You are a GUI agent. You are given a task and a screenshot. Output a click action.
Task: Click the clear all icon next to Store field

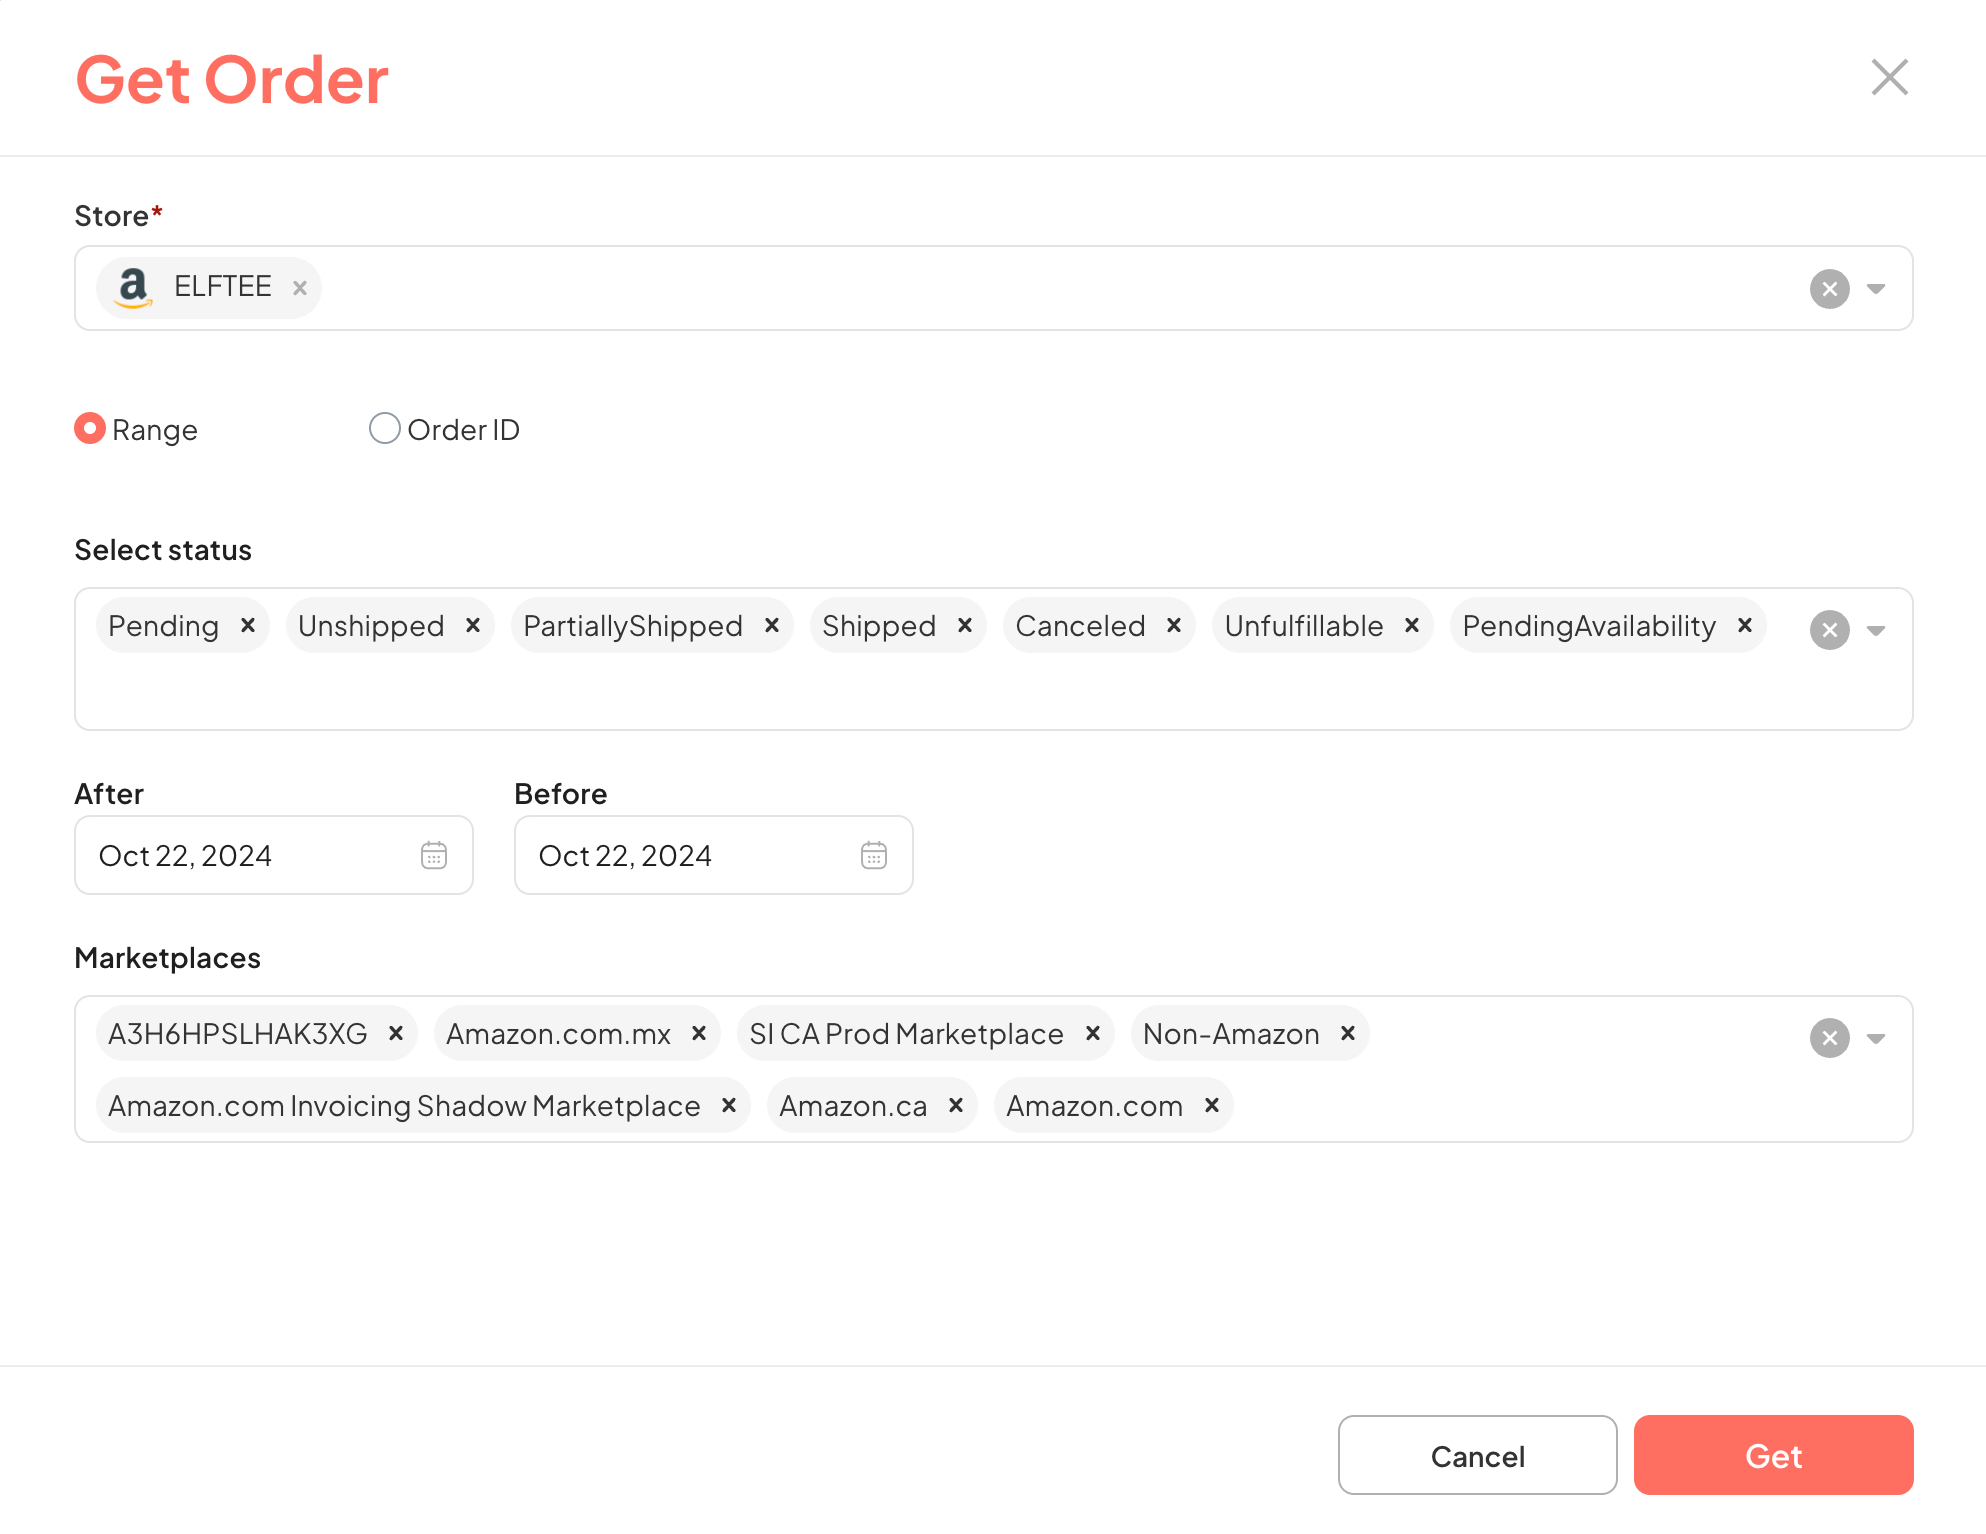[x=1830, y=287]
